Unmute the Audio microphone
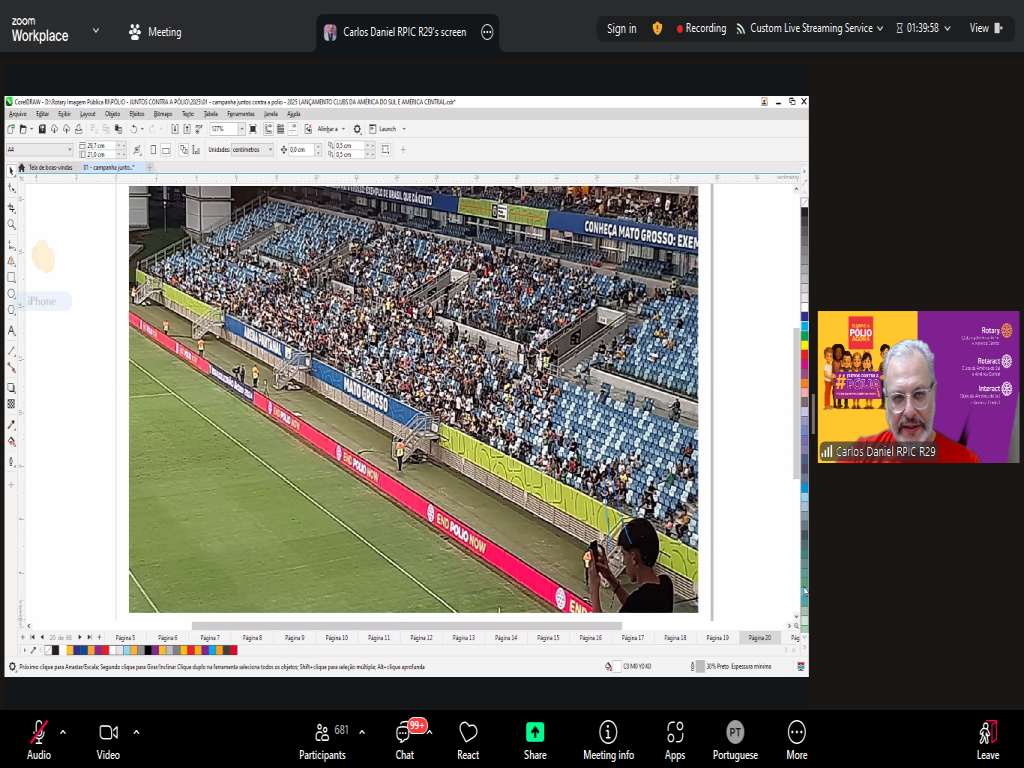Image resolution: width=1024 pixels, height=768 pixels. (x=39, y=738)
